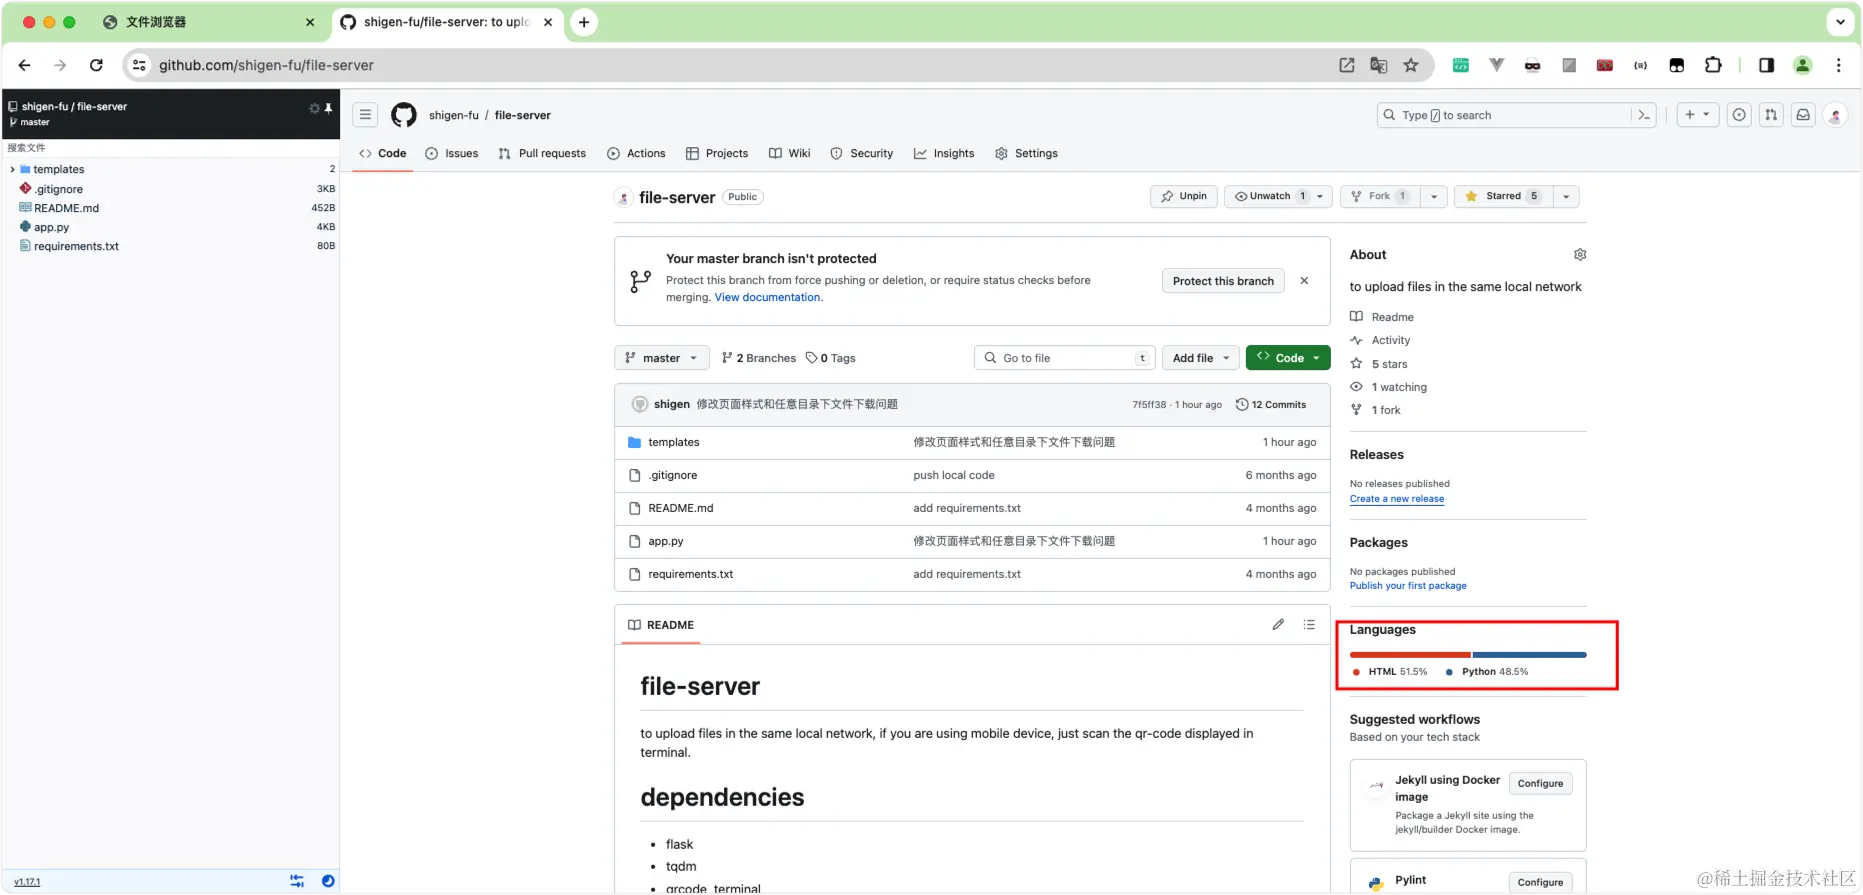Open the Add file dropdown
This screenshot has height=895, width=1863.
(x=1201, y=358)
